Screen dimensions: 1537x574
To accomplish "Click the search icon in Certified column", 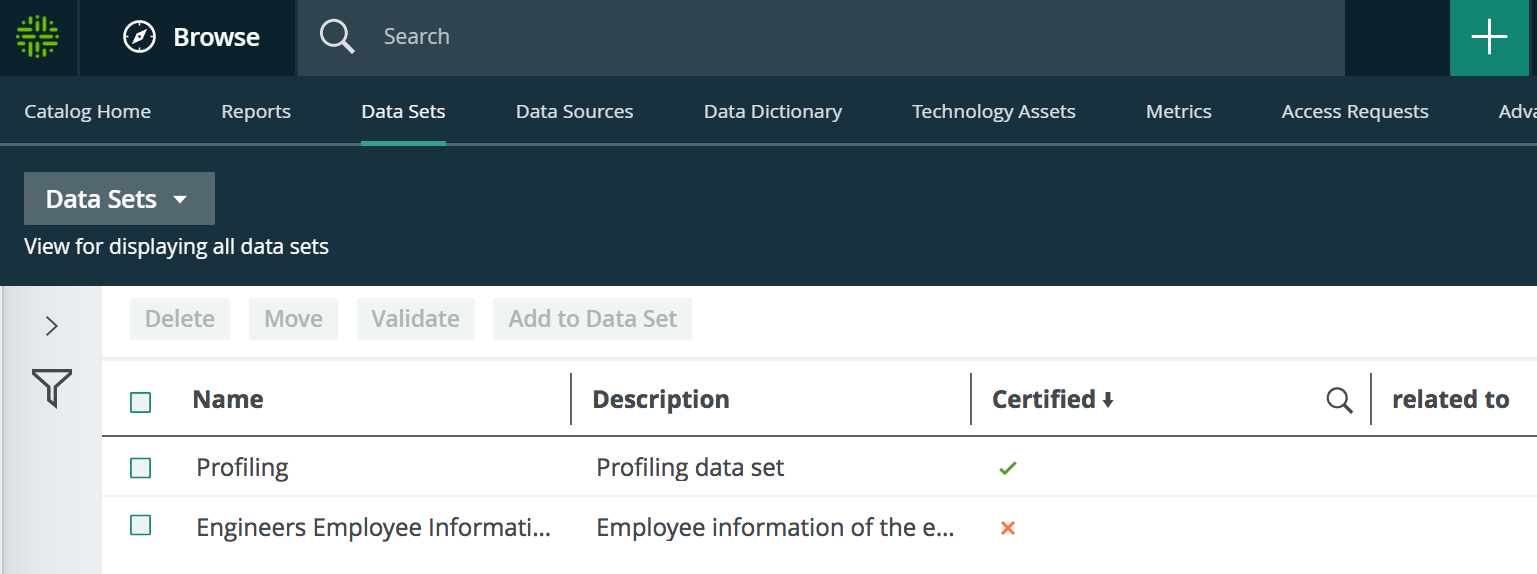I will [1339, 400].
